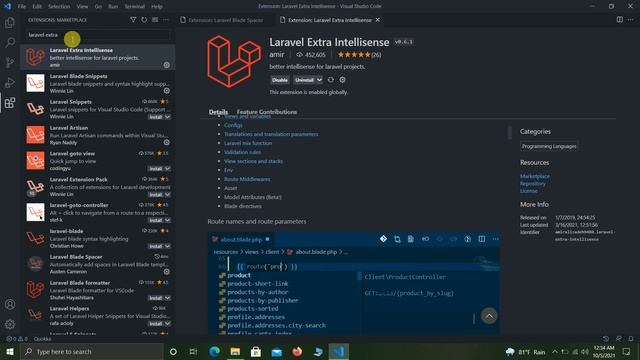Click Programming Languages category tag
This screenshot has width=640, height=360.
click(549, 146)
